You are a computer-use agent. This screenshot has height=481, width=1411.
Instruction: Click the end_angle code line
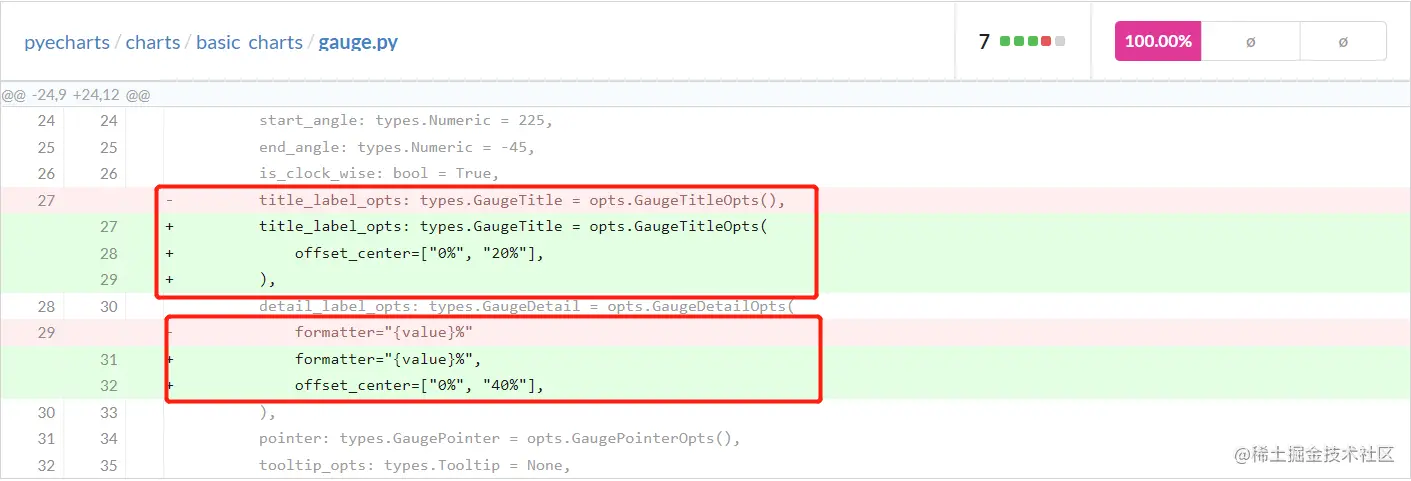(x=397, y=147)
